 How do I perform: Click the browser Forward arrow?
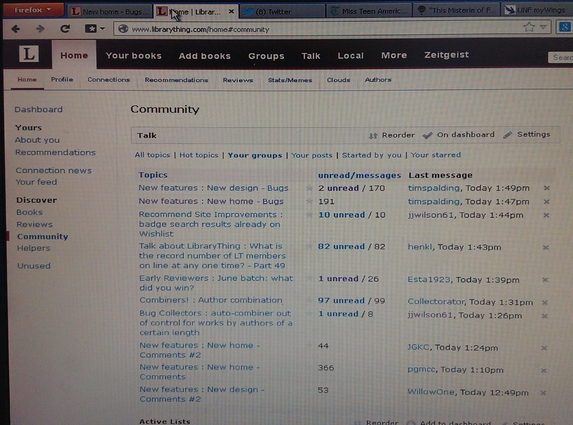[40, 29]
